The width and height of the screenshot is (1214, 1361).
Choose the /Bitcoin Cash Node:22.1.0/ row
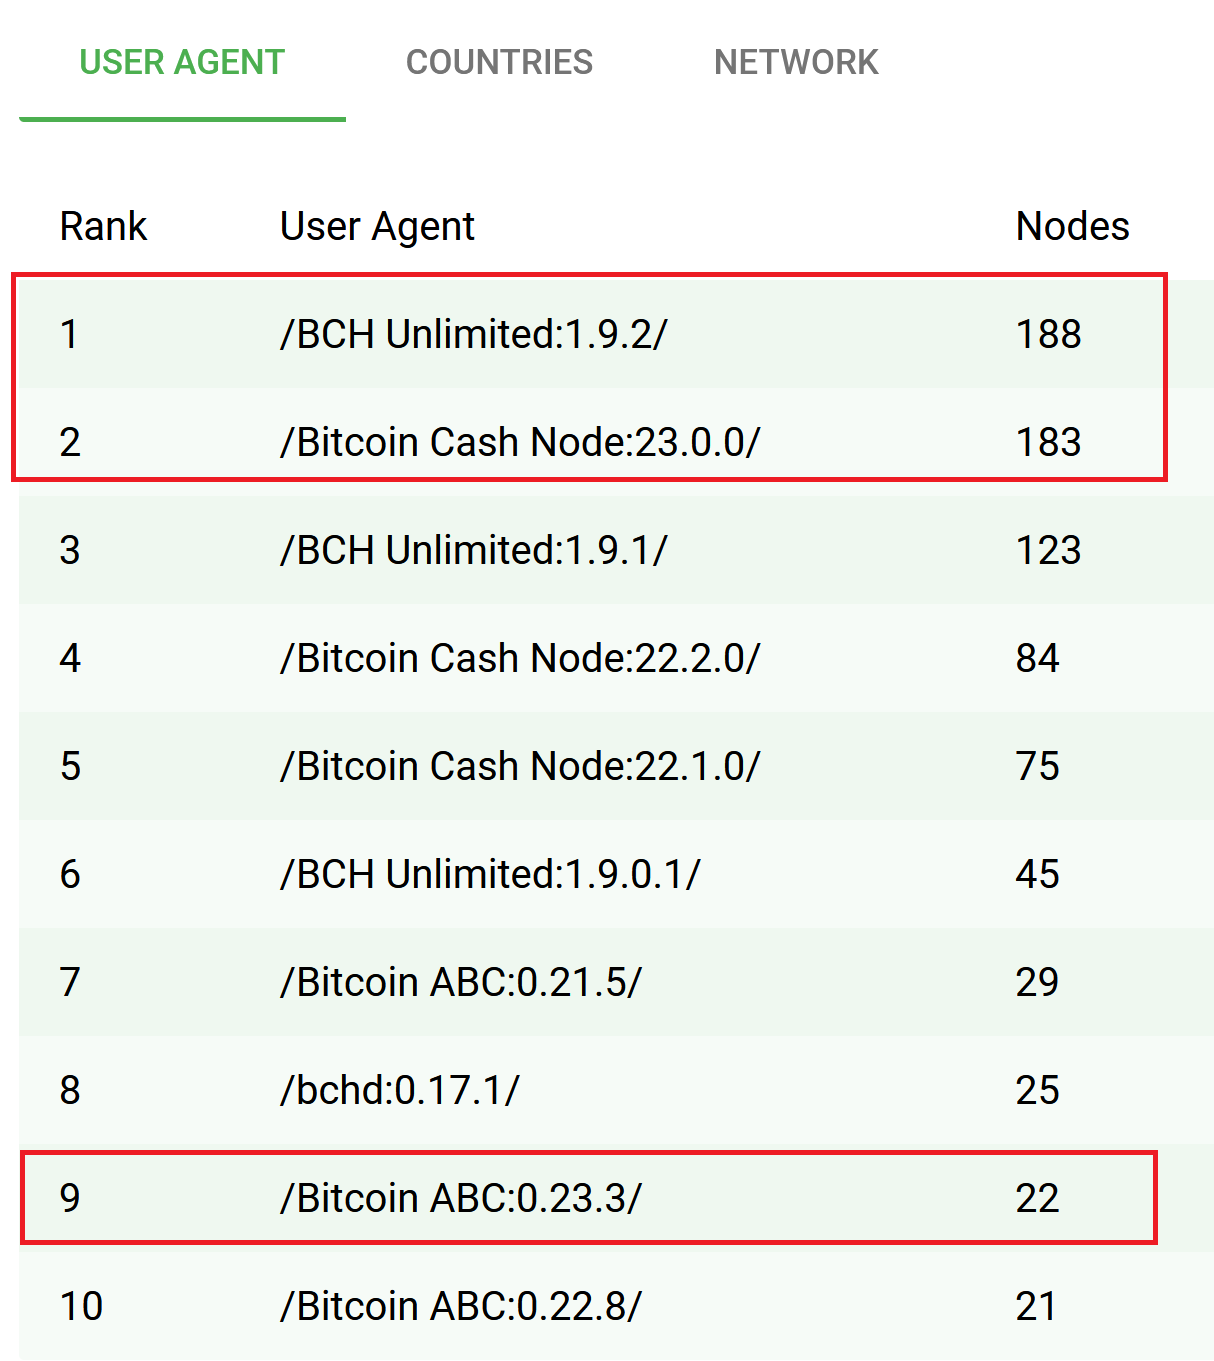pyautogui.click(x=616, y=766)
